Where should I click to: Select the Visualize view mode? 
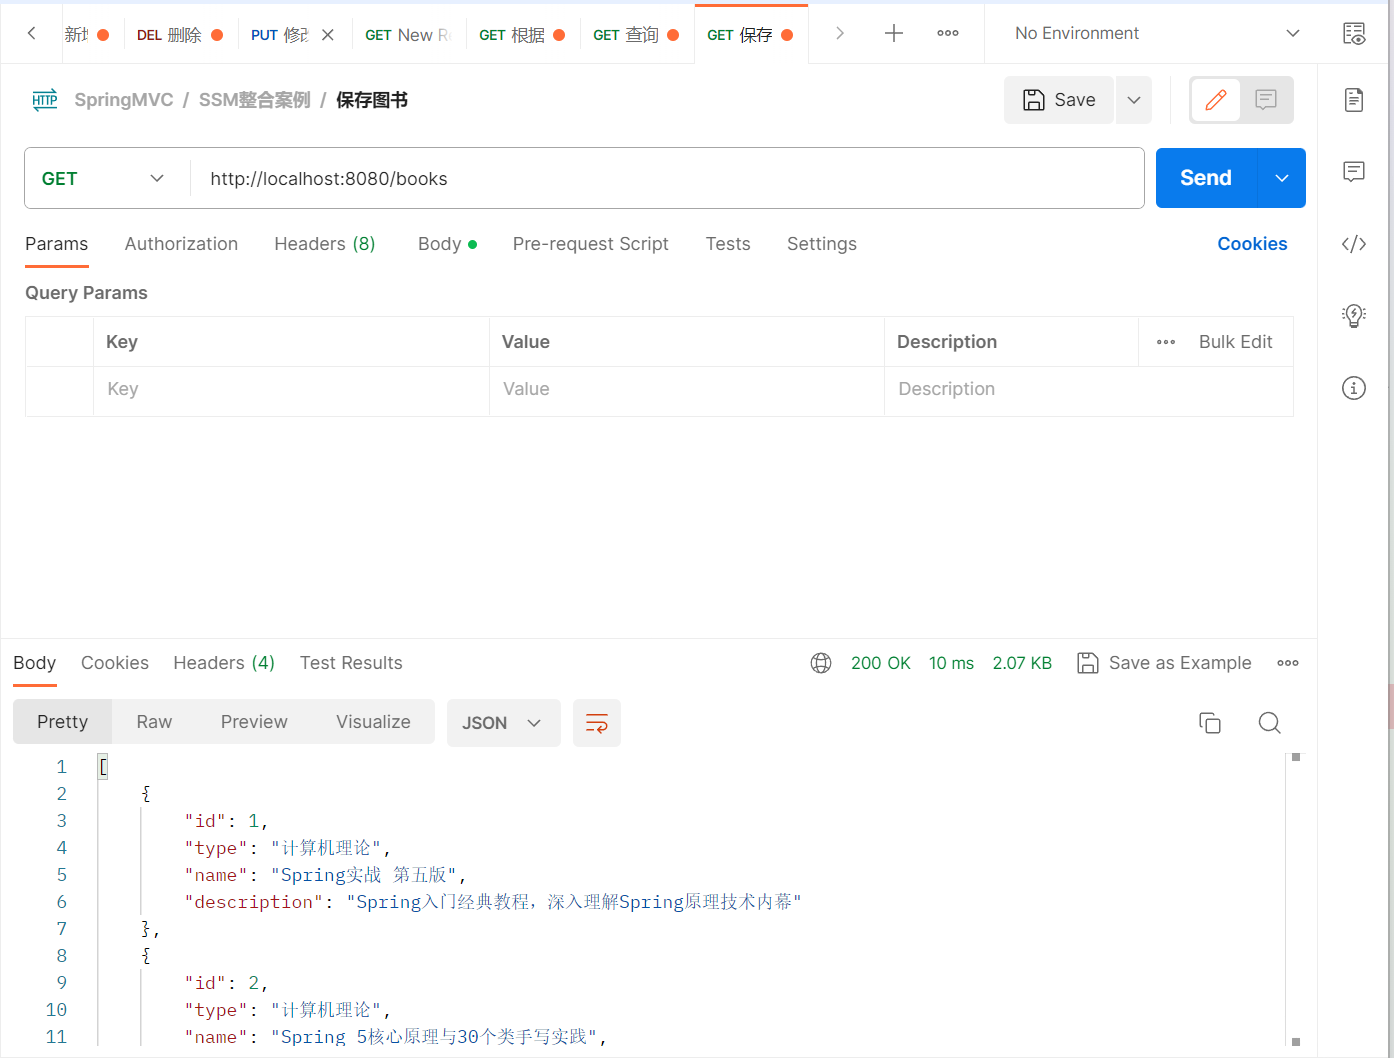(x=373, y=722)
